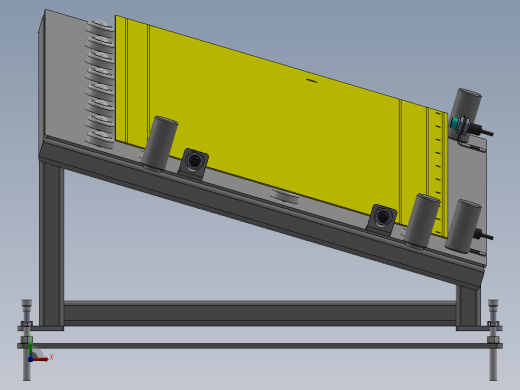Select the bottom-right cylinder beside the lower cable

(x=463, y=227)
